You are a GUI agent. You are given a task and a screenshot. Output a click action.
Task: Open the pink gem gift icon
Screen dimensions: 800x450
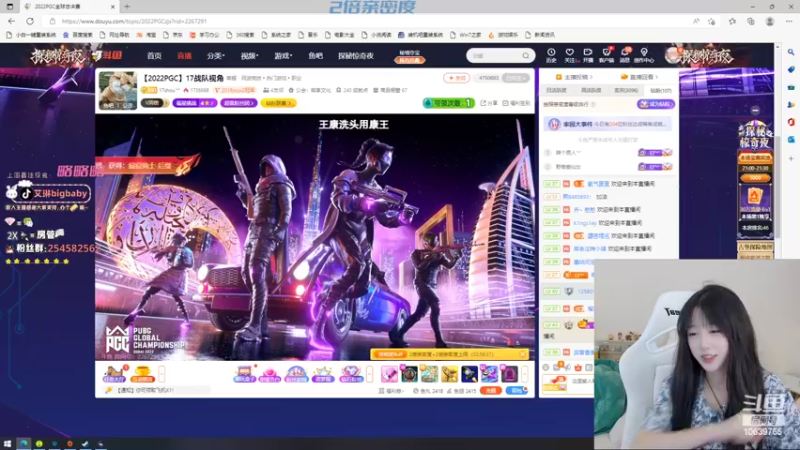pos(270,374)
